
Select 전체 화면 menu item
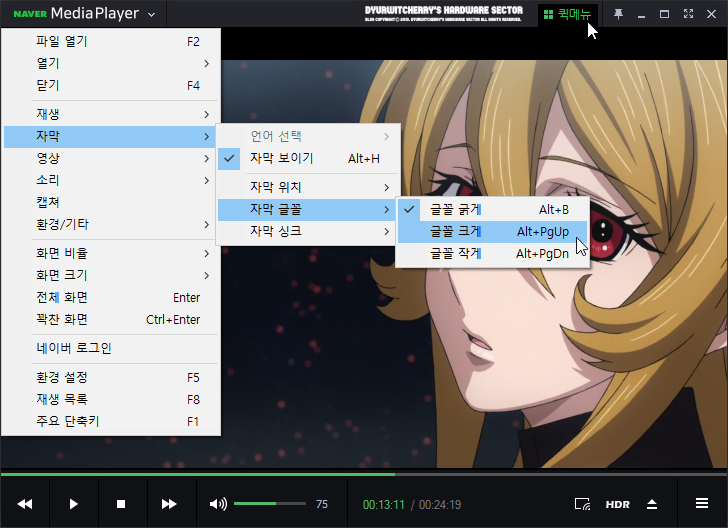coord(111,298)
